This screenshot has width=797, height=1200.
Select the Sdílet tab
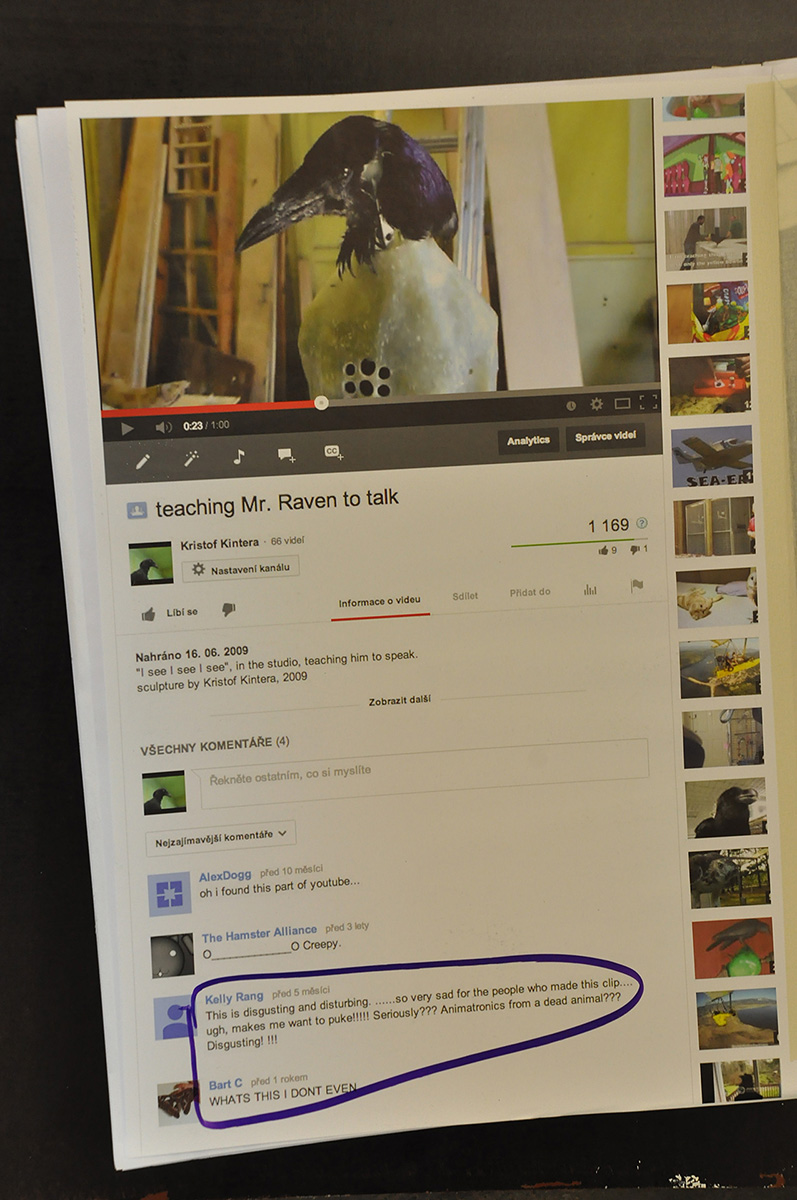click(x=465, y=596)
